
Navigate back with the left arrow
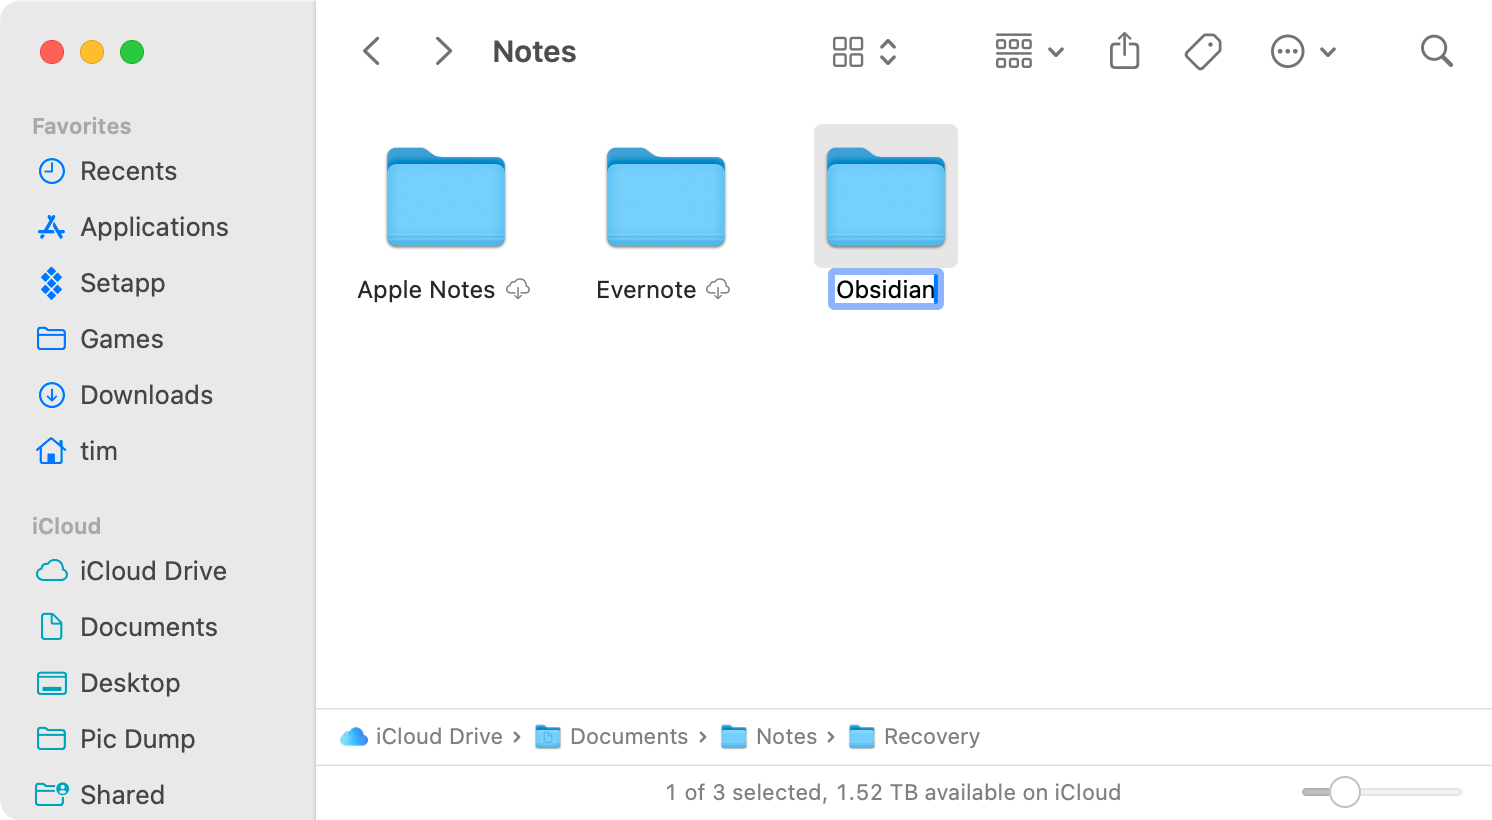coord(371,51)
